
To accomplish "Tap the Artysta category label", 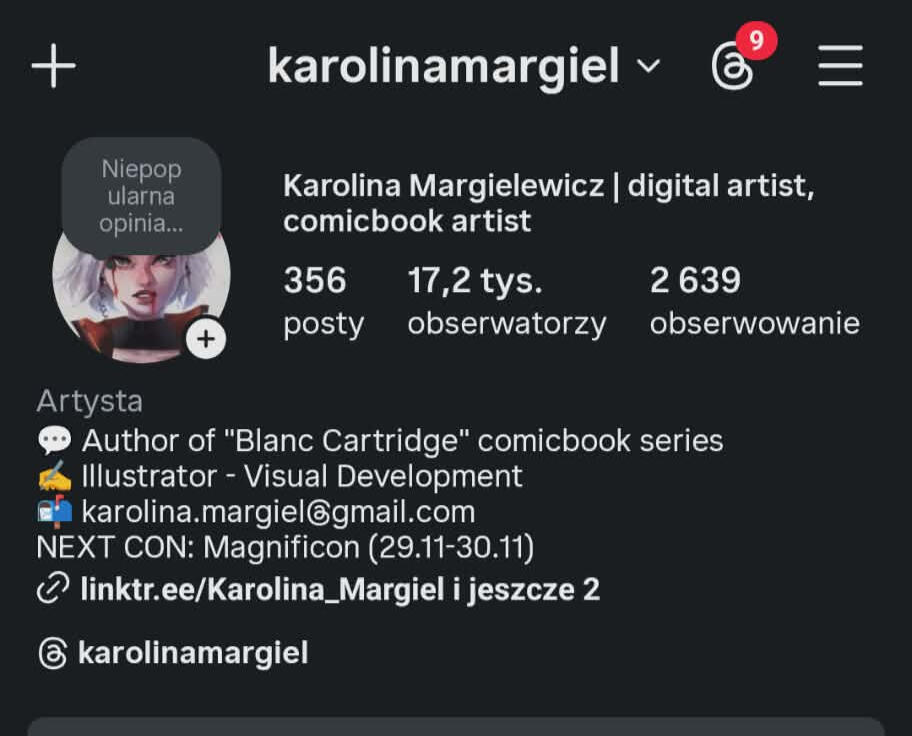I will (90, 401).
